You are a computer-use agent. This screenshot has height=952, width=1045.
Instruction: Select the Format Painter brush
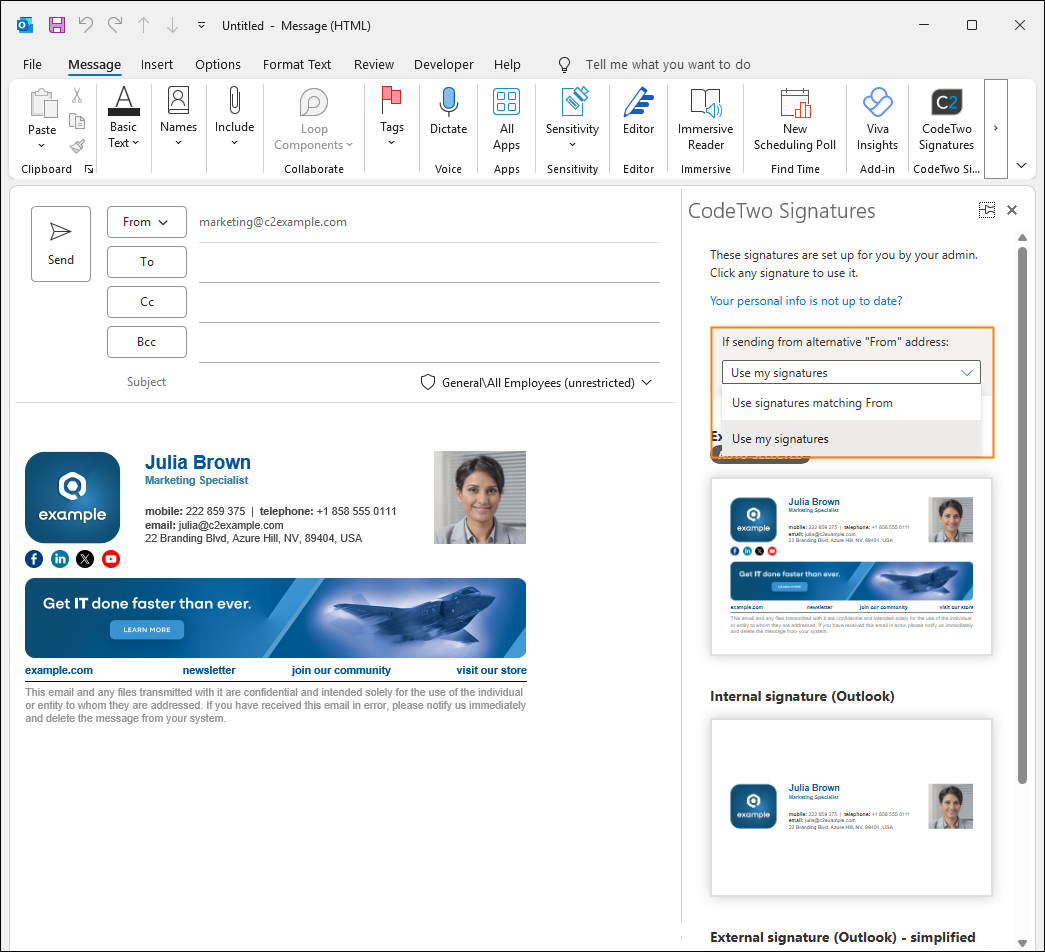[x=77, y=145]
